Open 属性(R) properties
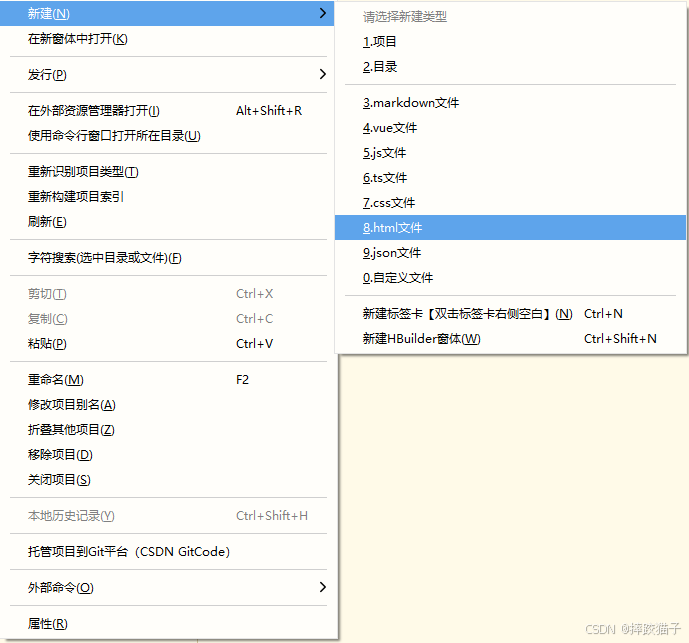 pyautogui.click(x=169, y=624)
